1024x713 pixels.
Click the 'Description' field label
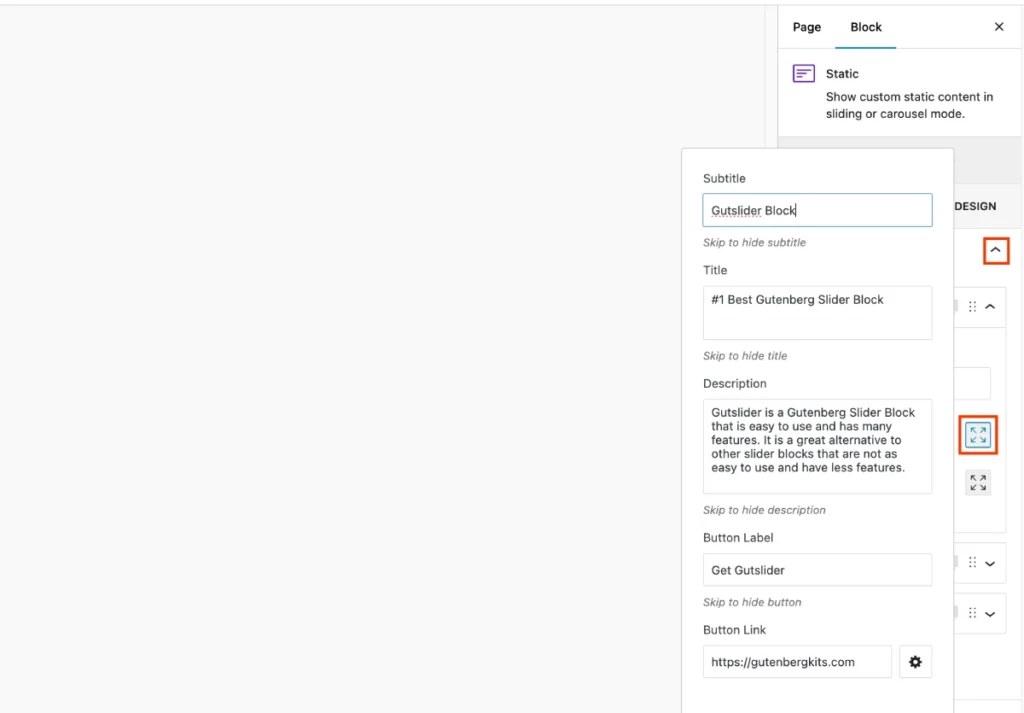(735, 383)
